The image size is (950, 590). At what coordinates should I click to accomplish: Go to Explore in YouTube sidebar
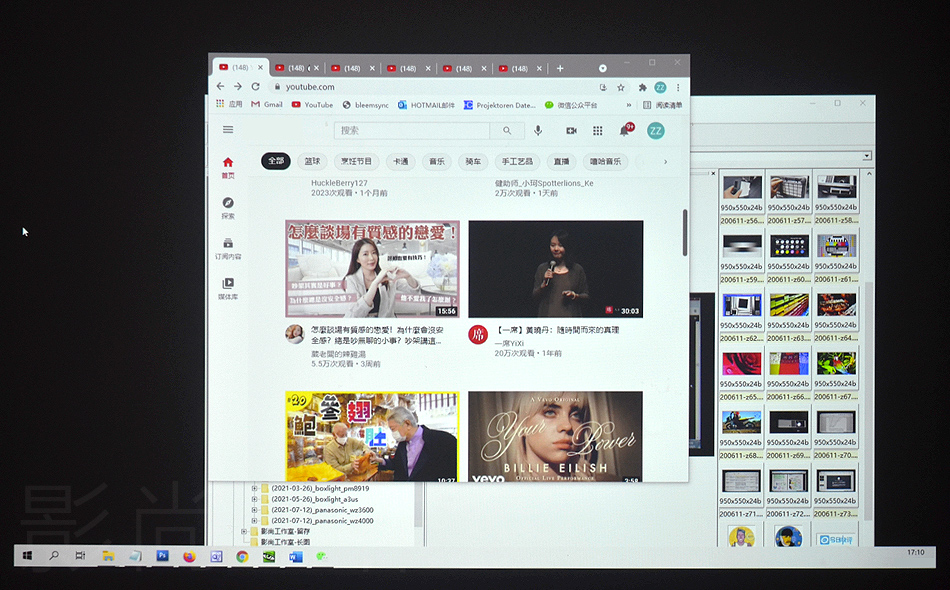(228, 207)
